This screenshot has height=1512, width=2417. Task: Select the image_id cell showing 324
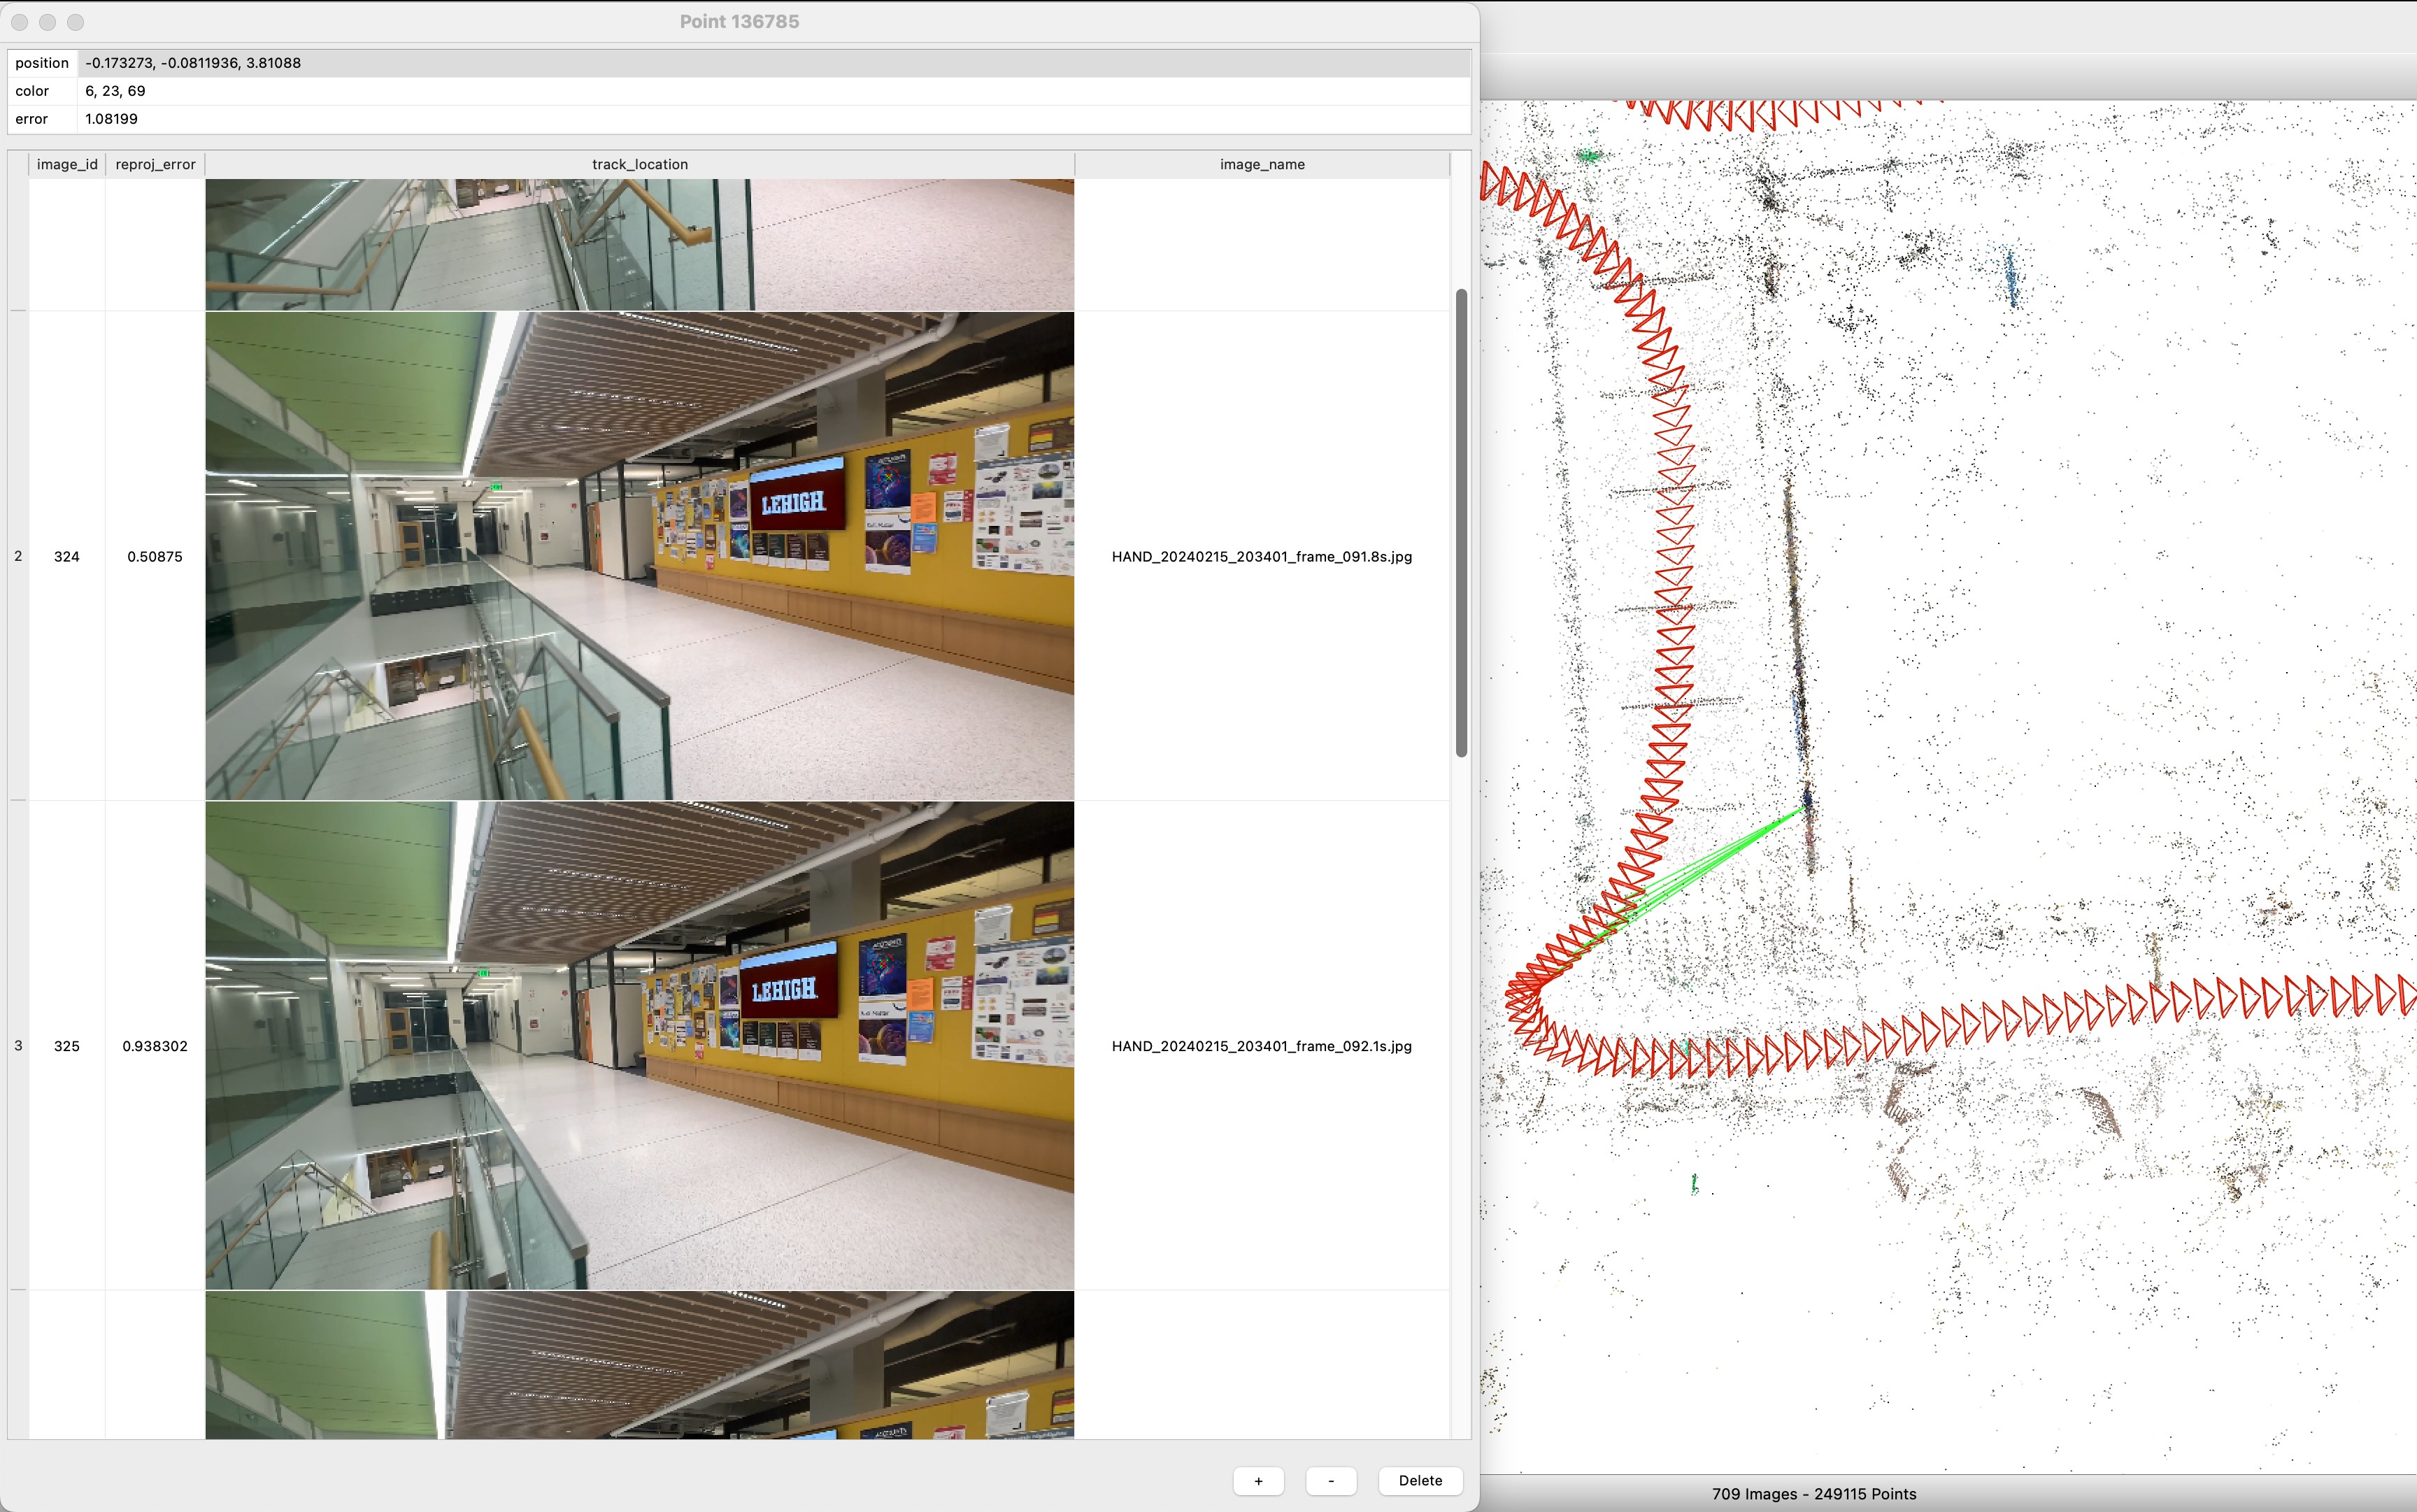(x=67, y=556)
